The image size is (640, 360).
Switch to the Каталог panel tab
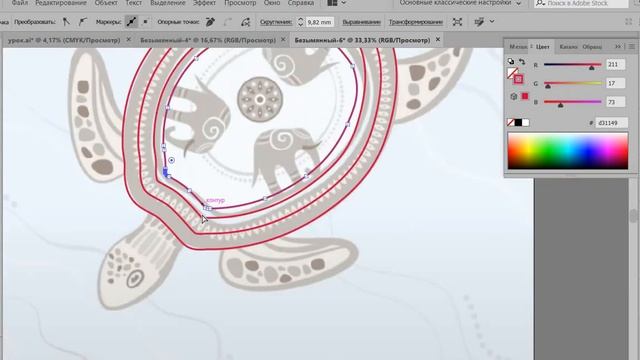pyautogui.click(x=568, y=47)
